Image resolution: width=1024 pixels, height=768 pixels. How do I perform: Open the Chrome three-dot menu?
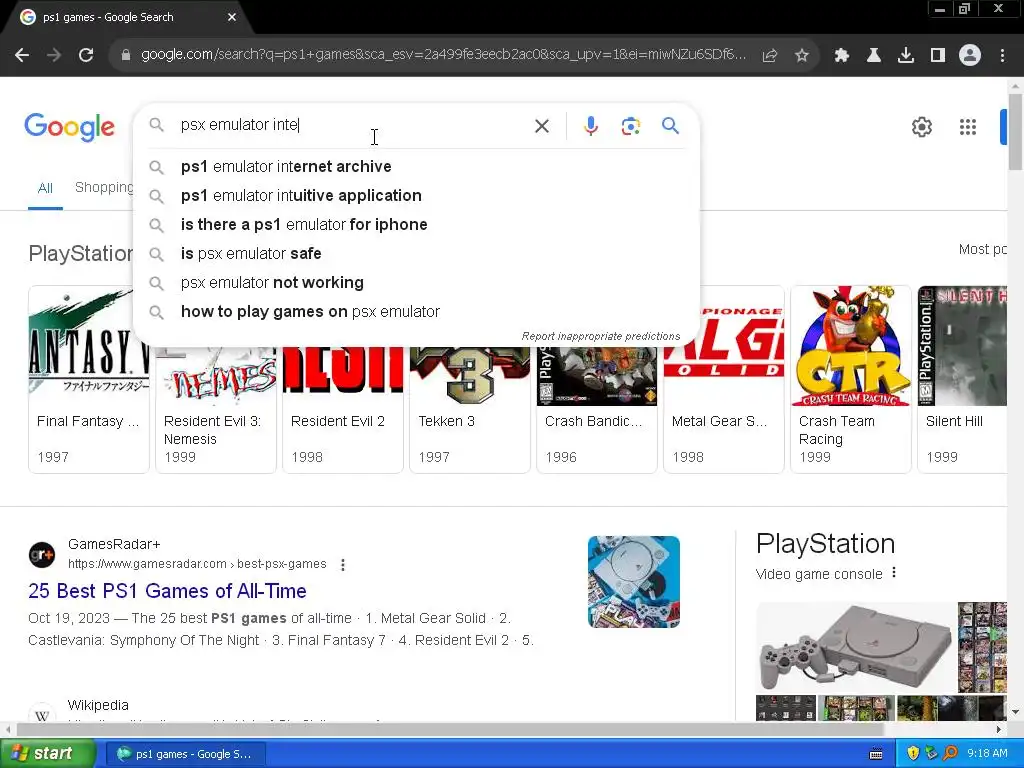[1002, 56]
